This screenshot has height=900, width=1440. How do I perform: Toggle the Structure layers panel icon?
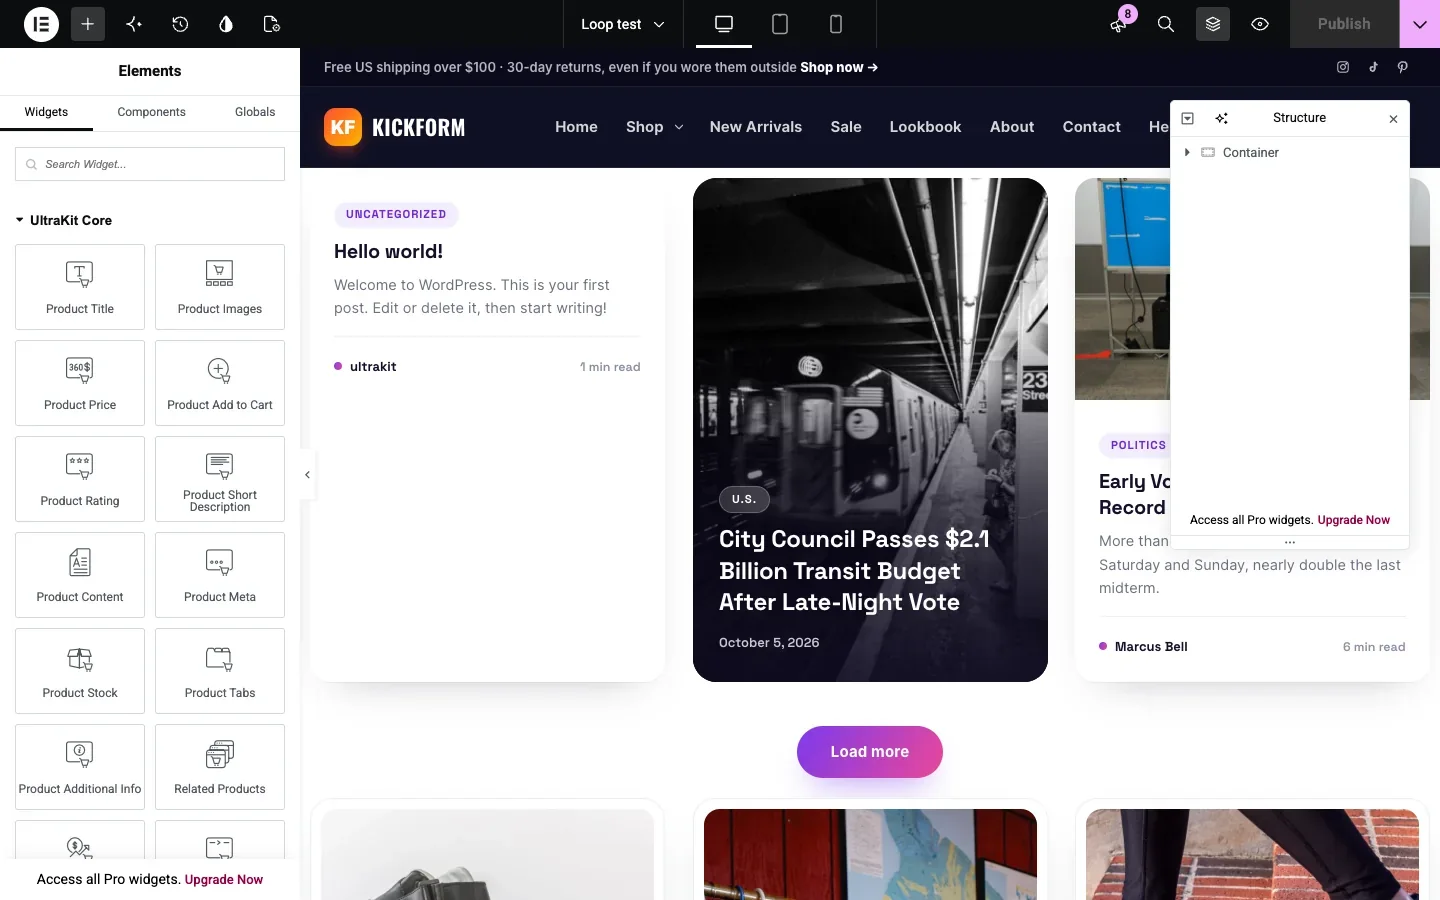(1213, 24)
